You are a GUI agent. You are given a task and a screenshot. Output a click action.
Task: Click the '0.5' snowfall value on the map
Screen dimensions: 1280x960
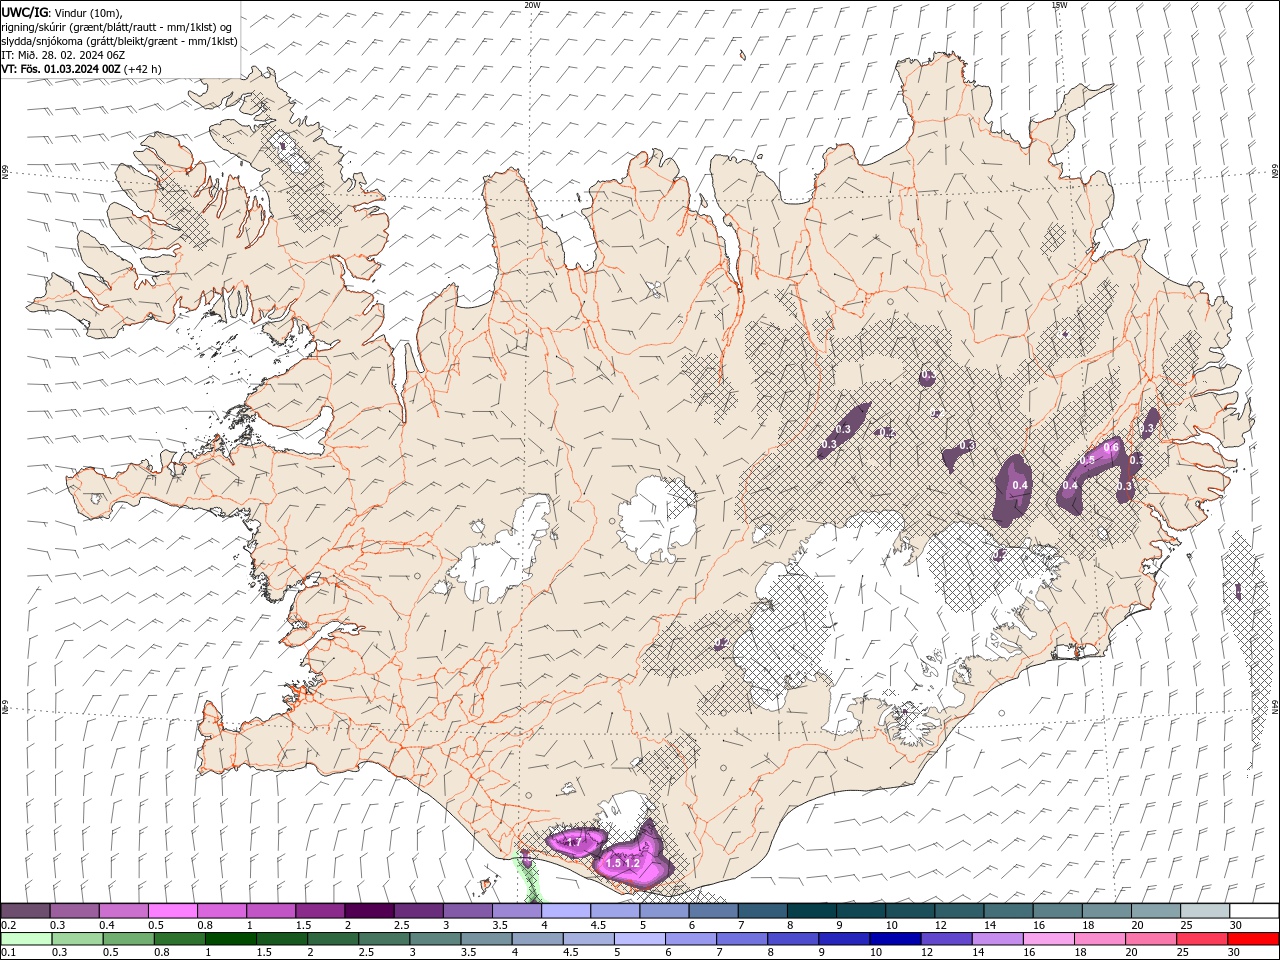click(1088, 459)
